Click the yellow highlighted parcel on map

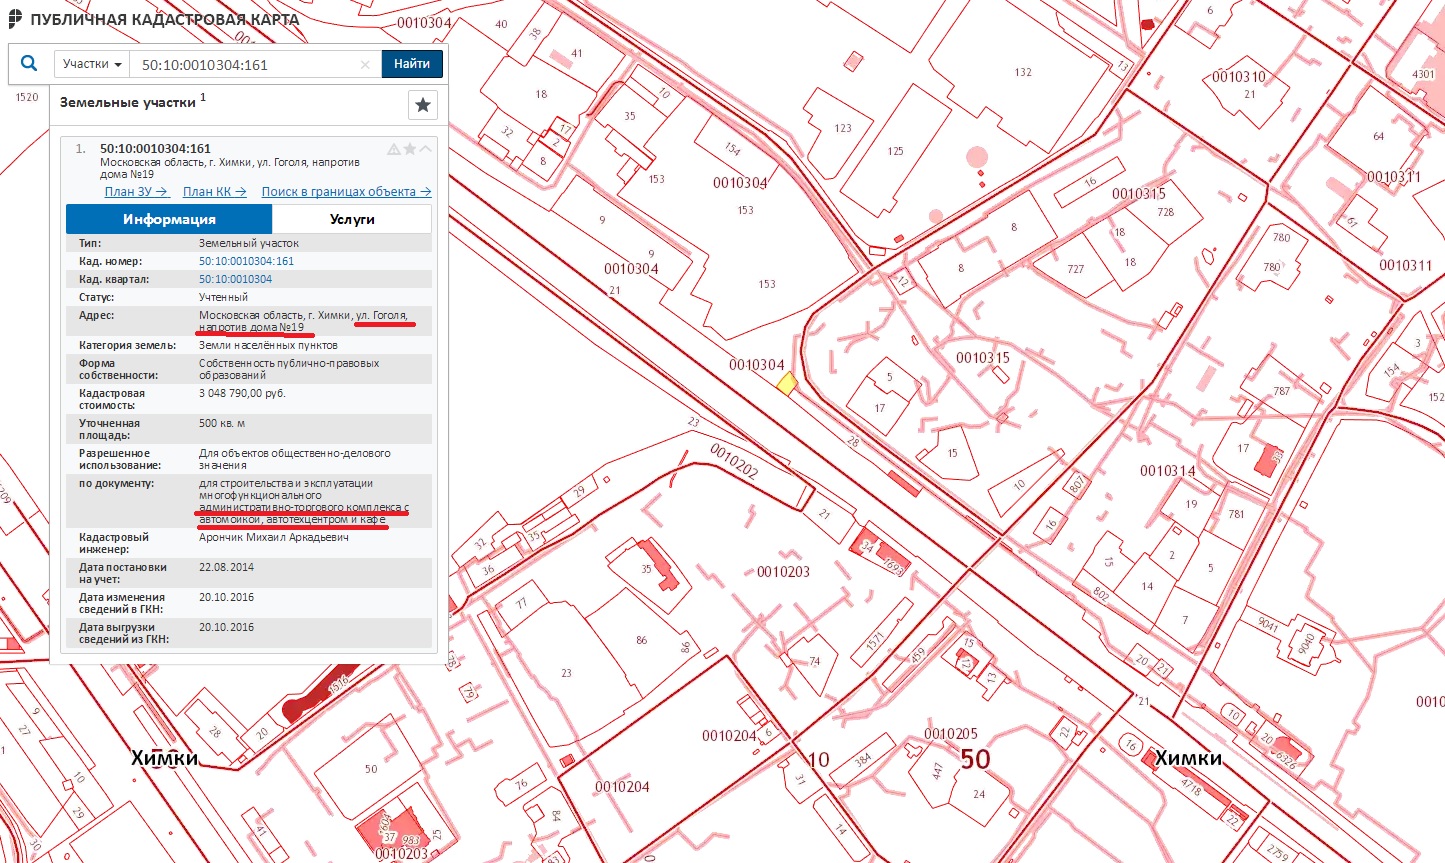tap(787, 383)
